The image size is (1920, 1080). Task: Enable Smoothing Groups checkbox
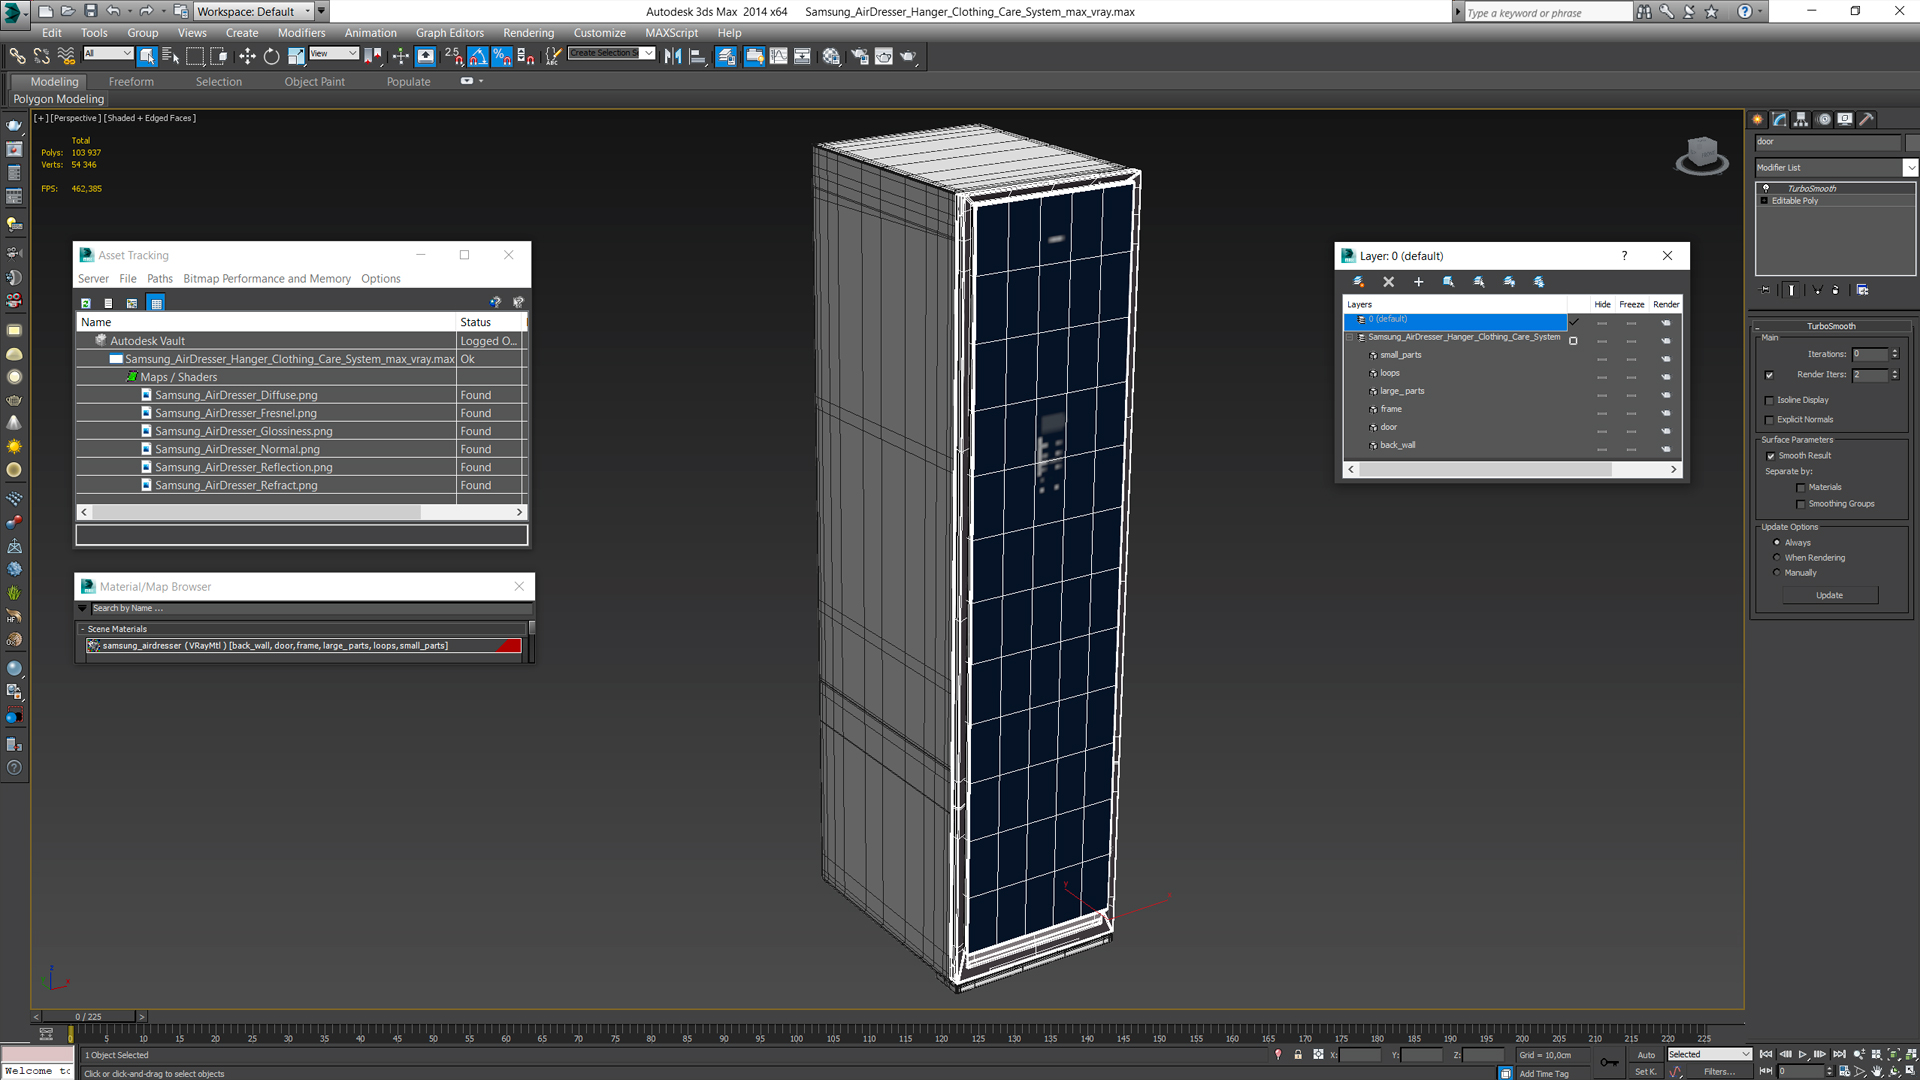point(1801,504)
